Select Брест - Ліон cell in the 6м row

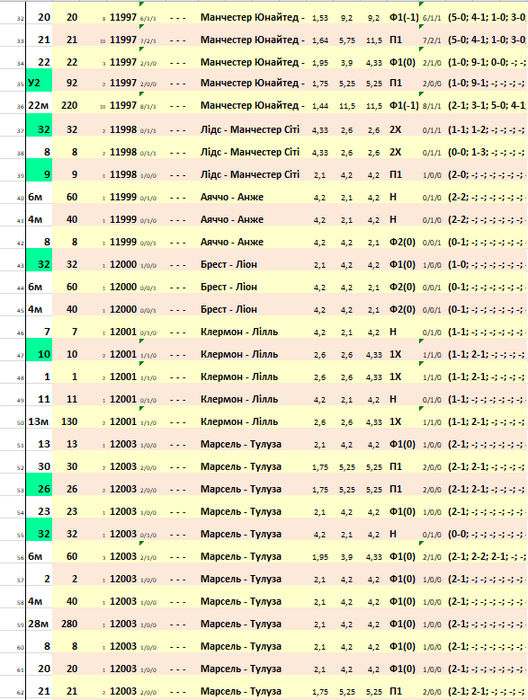tap(229, 287)
